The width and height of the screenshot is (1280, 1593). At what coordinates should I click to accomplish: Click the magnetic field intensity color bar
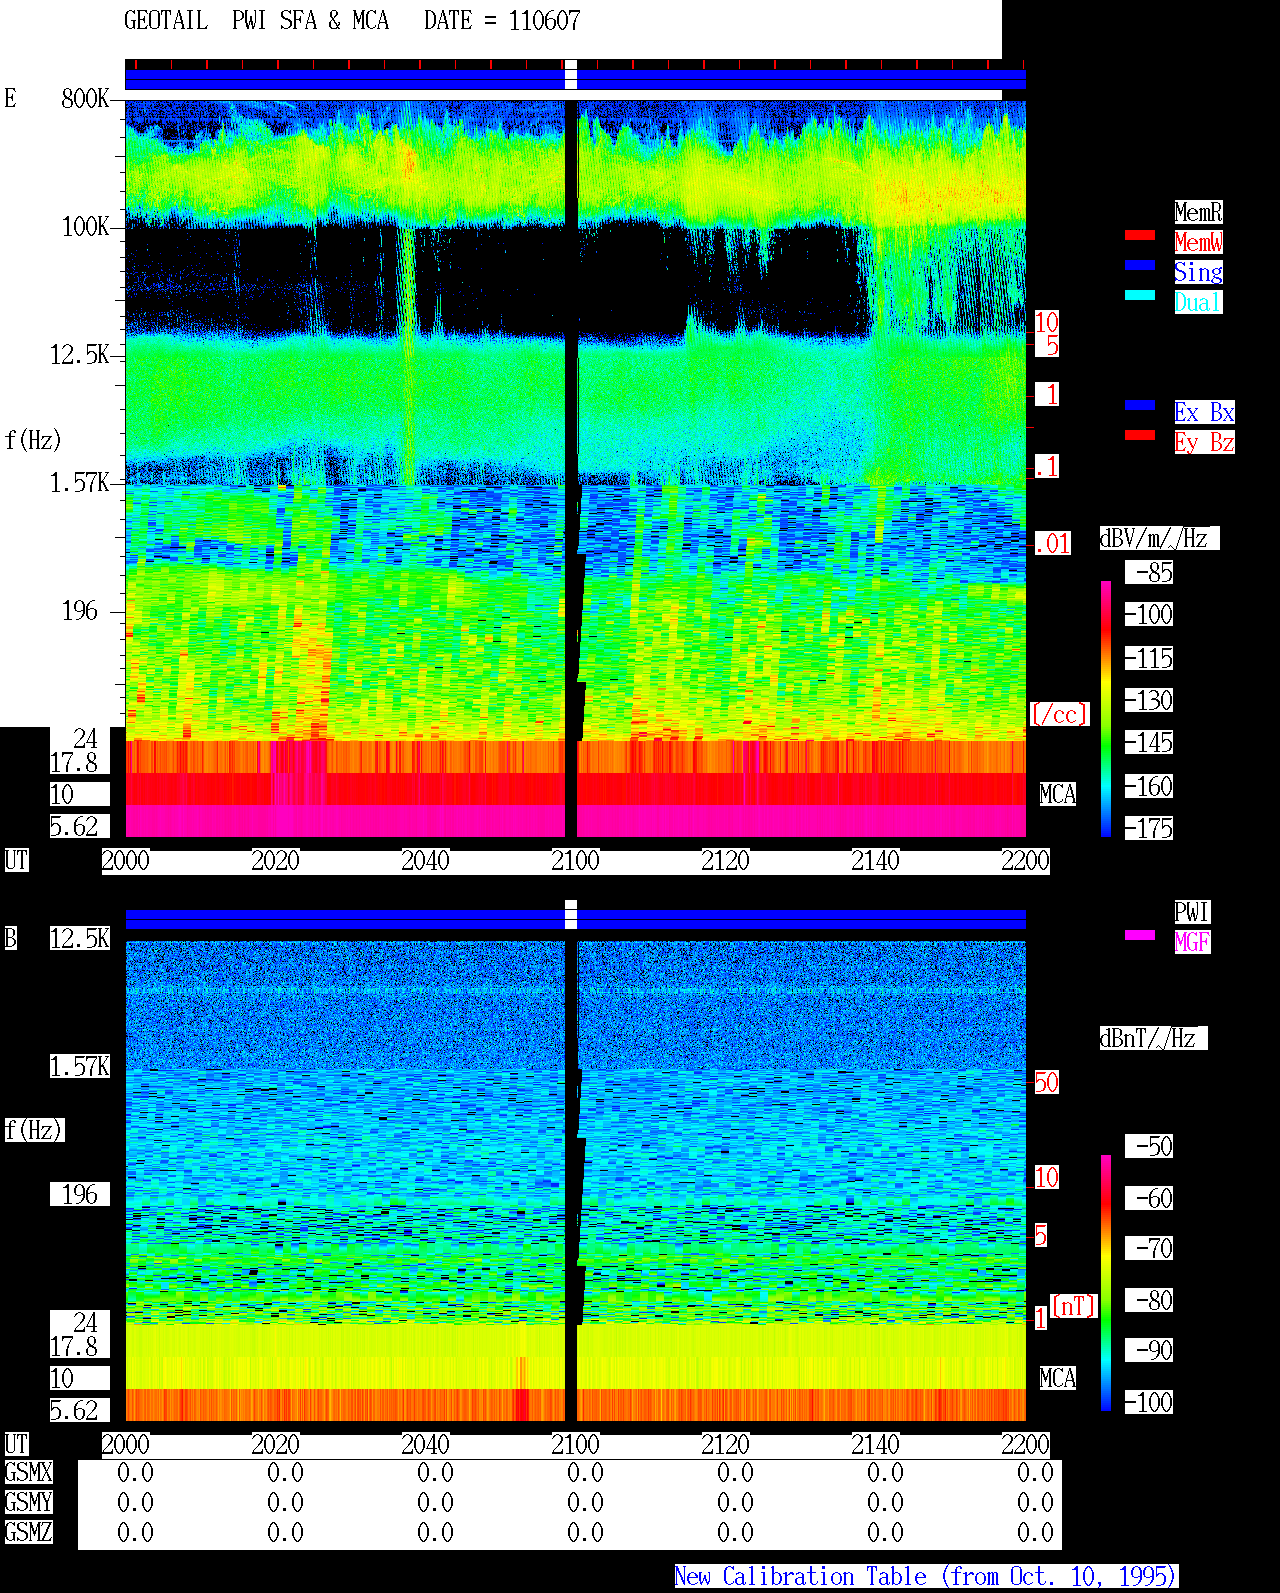pos(1106,1283)
